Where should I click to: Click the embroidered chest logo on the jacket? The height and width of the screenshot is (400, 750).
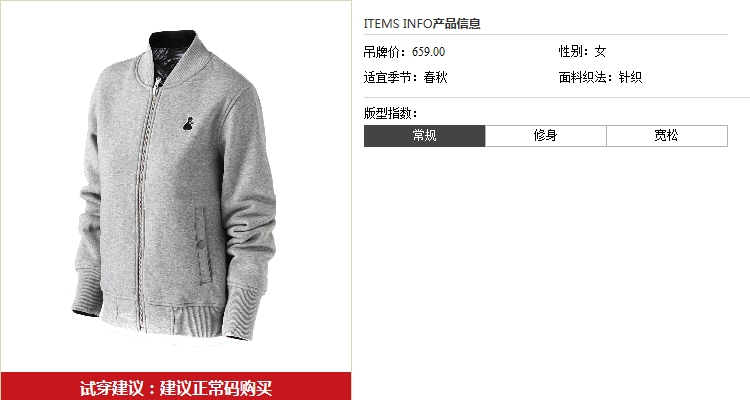(x=188, y=124)
